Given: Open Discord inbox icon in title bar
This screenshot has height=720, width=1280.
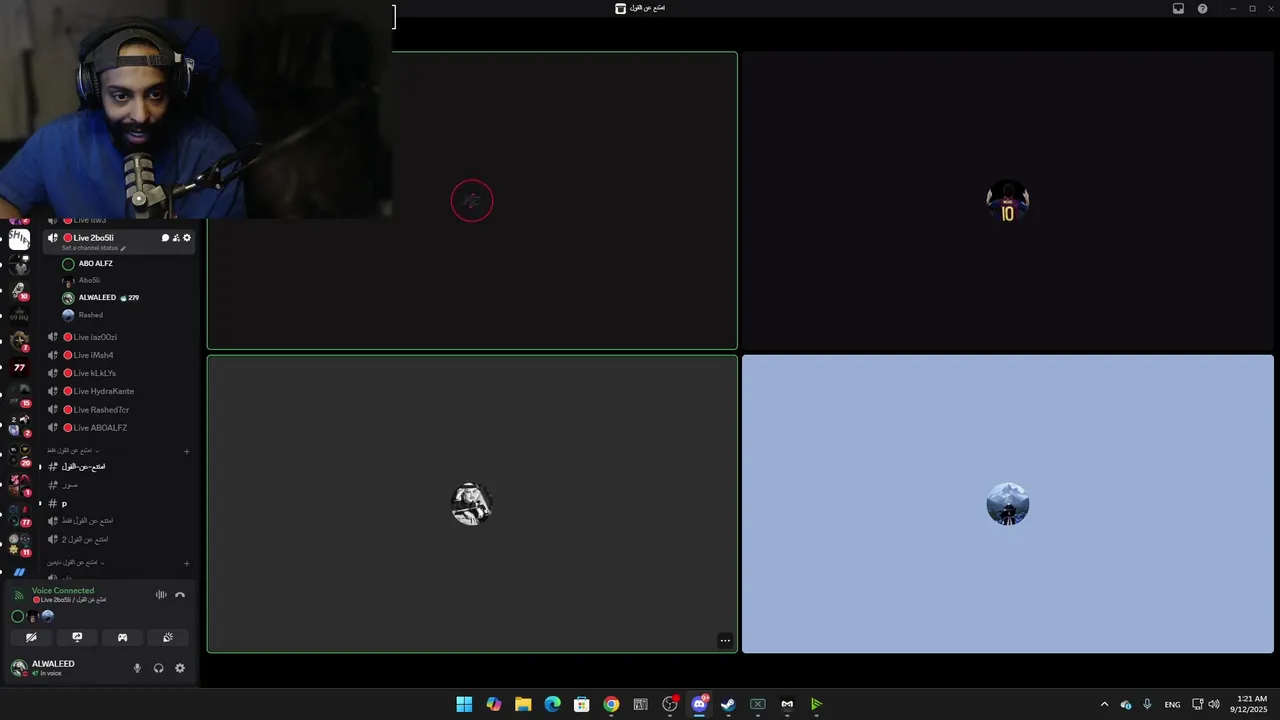Looking at the screenshot, I should pos(1178,8).
